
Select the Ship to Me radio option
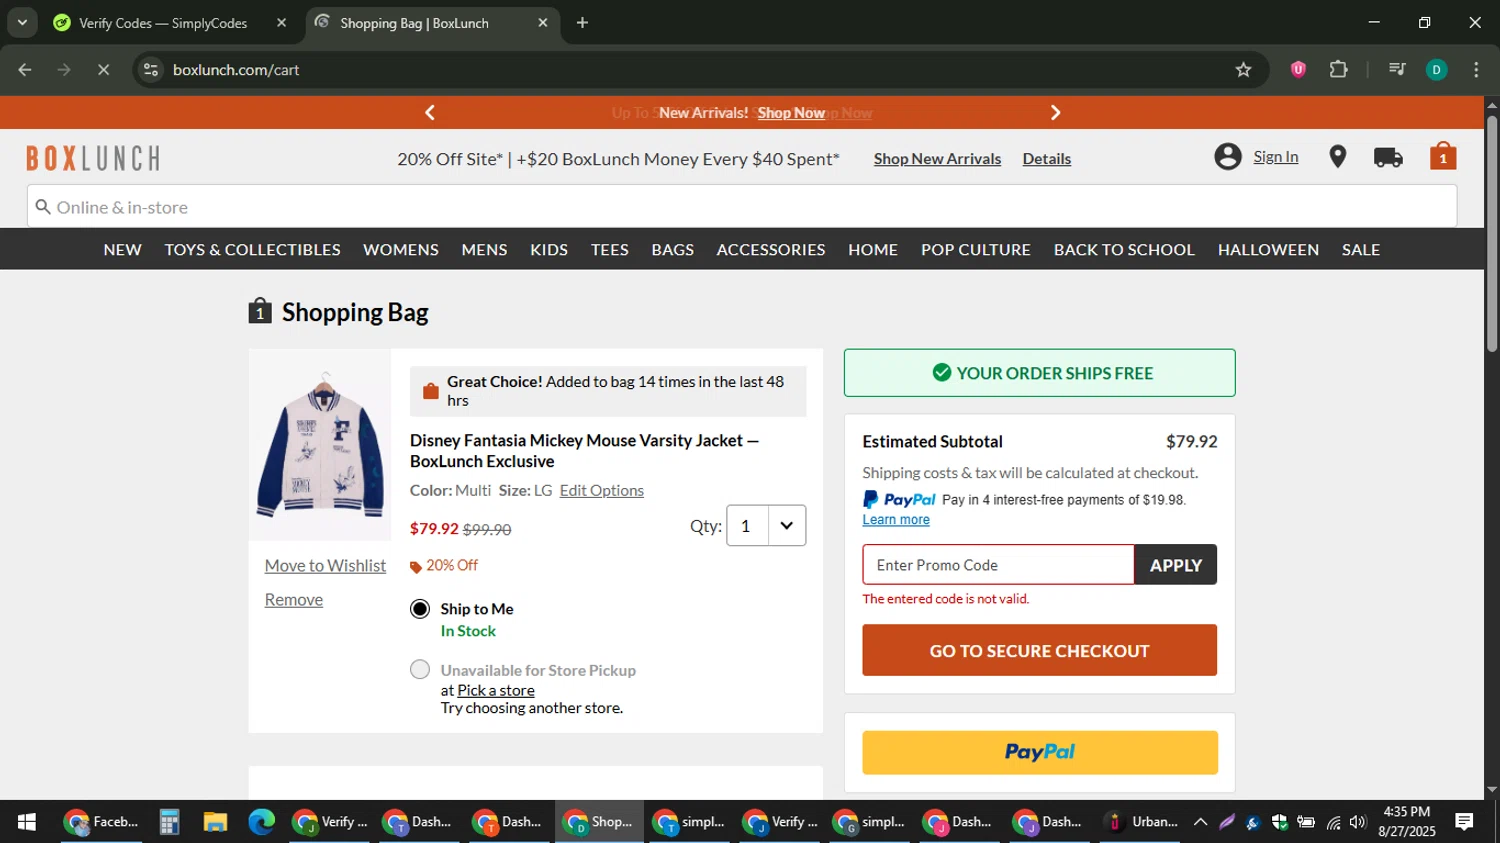click(420, 609)
